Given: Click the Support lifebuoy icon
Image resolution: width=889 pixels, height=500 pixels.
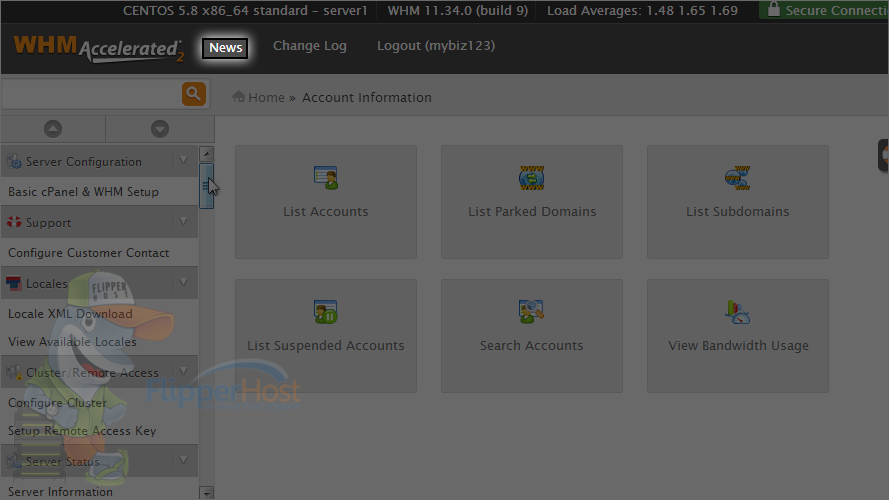Looking at the screenshot, I should click(14, 222).
